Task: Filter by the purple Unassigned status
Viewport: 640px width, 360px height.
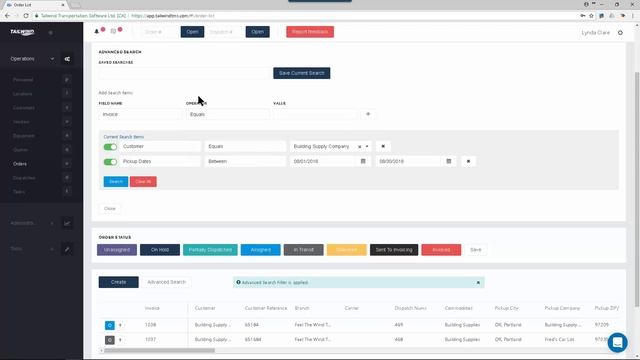Action: pos(117,250)
